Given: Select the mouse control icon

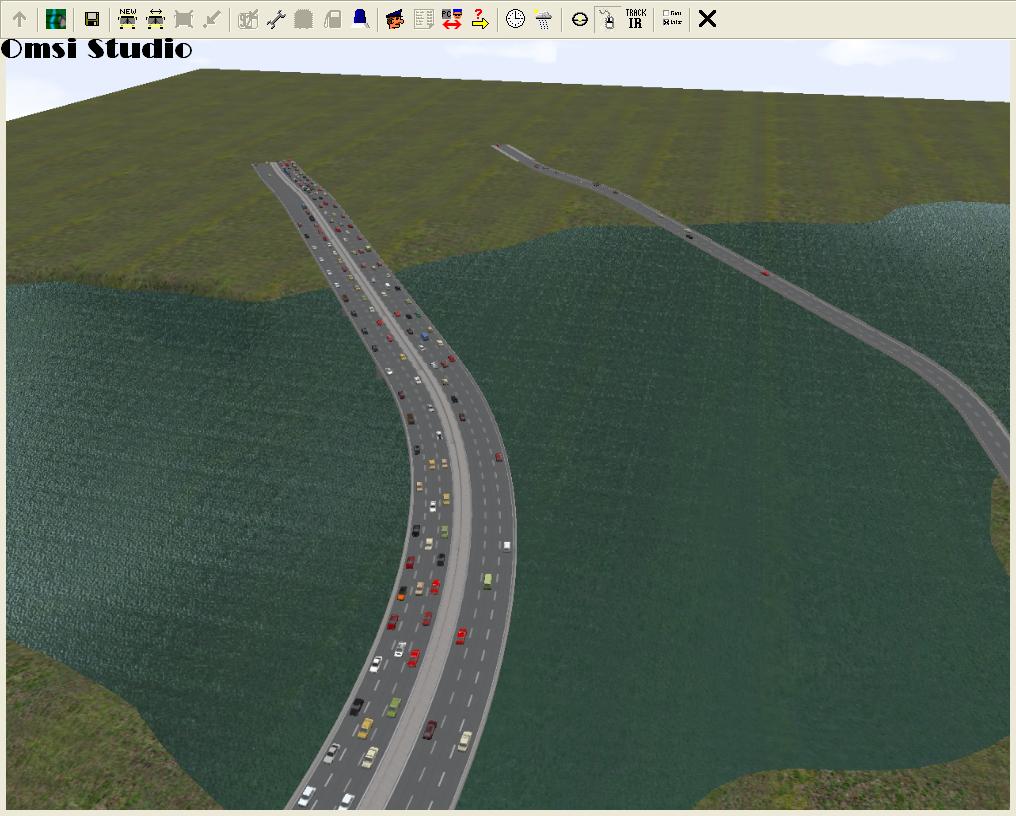Looking at the screenshot, I should 607,19.
